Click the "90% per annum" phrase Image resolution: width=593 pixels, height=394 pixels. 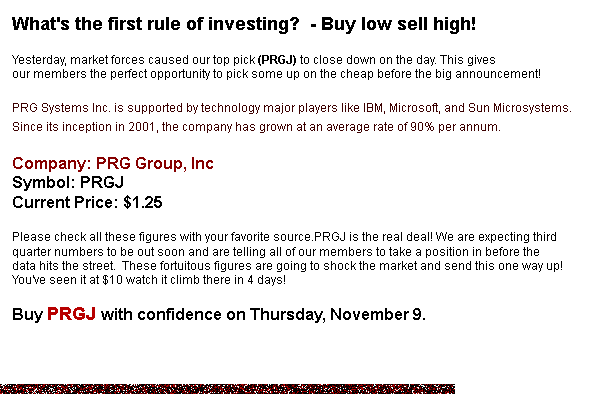pos(454,127)
